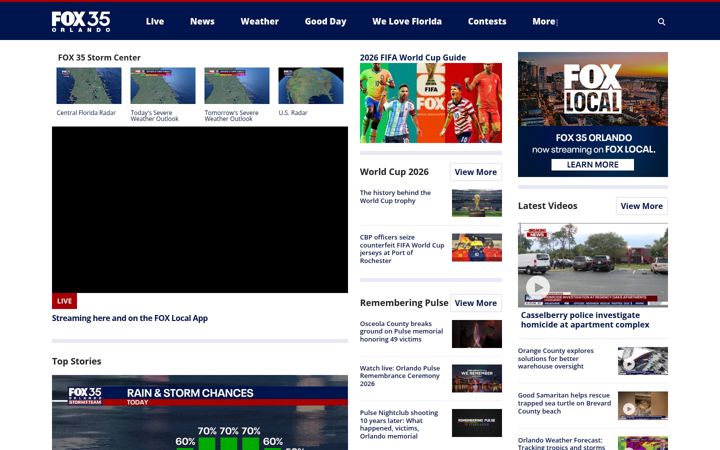This screenshot has width=720, height=450.
Task: Open Orange County warehouse oversight story
Action: (x=556, y=359)
